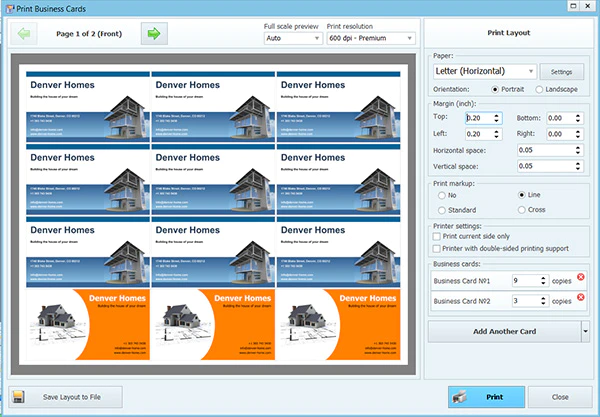Adjust Left margin stepper arrows
Screen dimensions: 600x417
click(x=496, y=134)
